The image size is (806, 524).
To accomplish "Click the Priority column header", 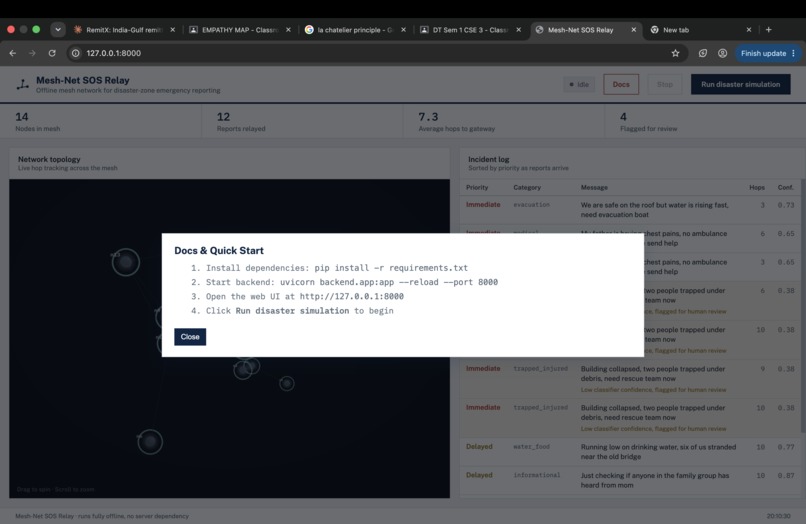I will (x=477, y=188).
